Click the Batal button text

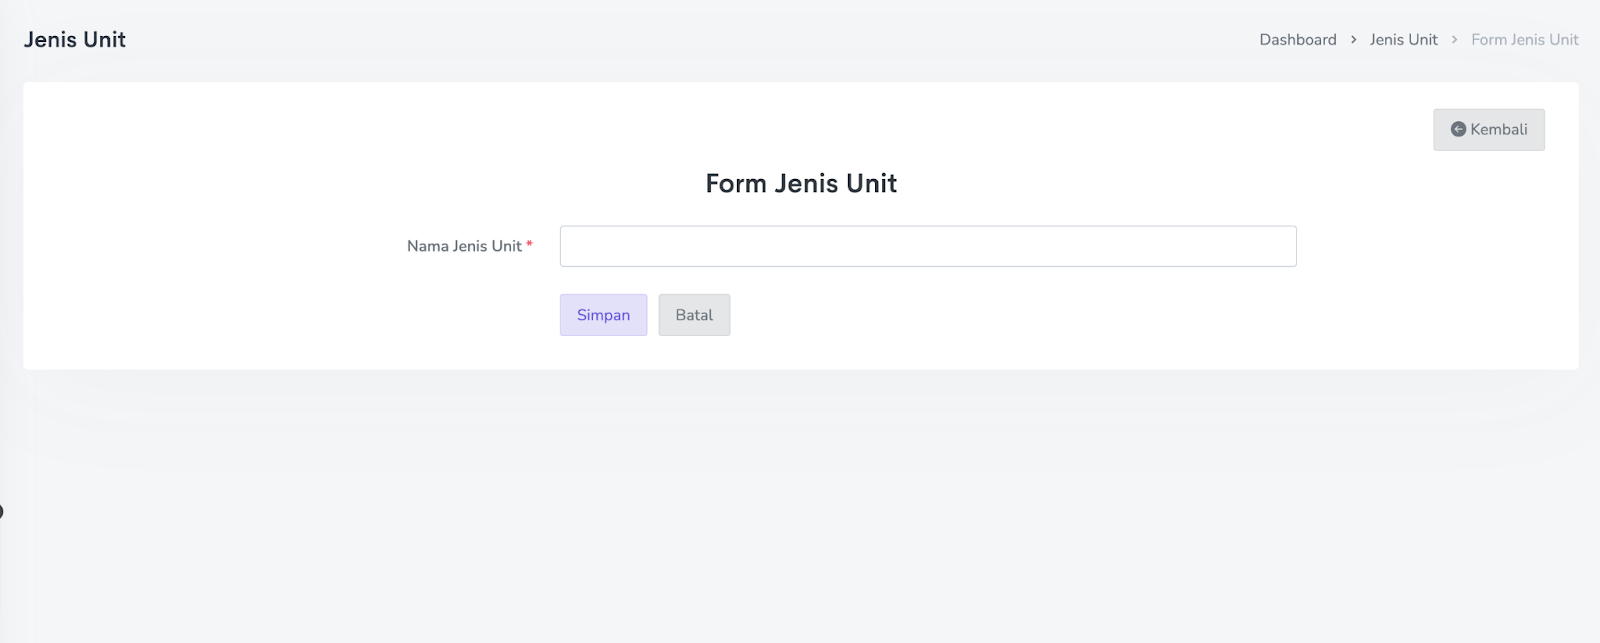coord(694,315)
